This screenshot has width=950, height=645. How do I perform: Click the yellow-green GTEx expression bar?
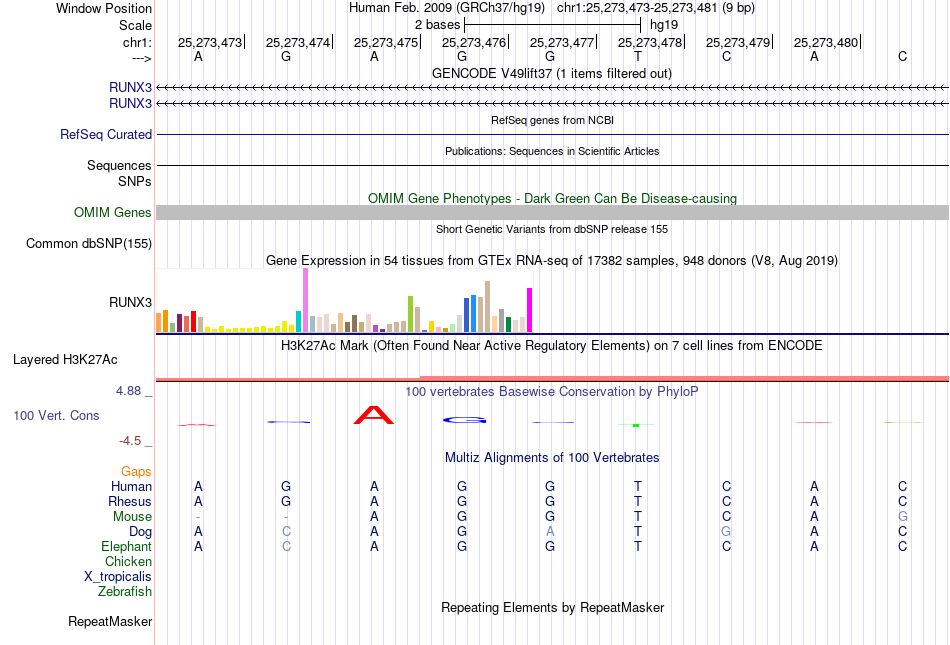tap(411, 314)
